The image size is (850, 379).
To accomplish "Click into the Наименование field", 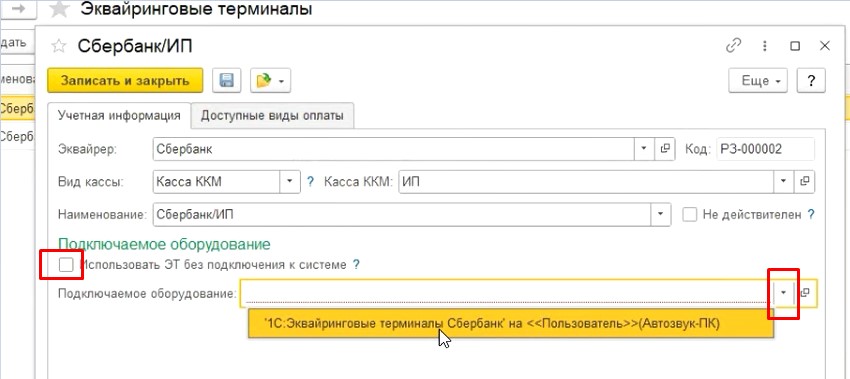I will pos(402,214).
